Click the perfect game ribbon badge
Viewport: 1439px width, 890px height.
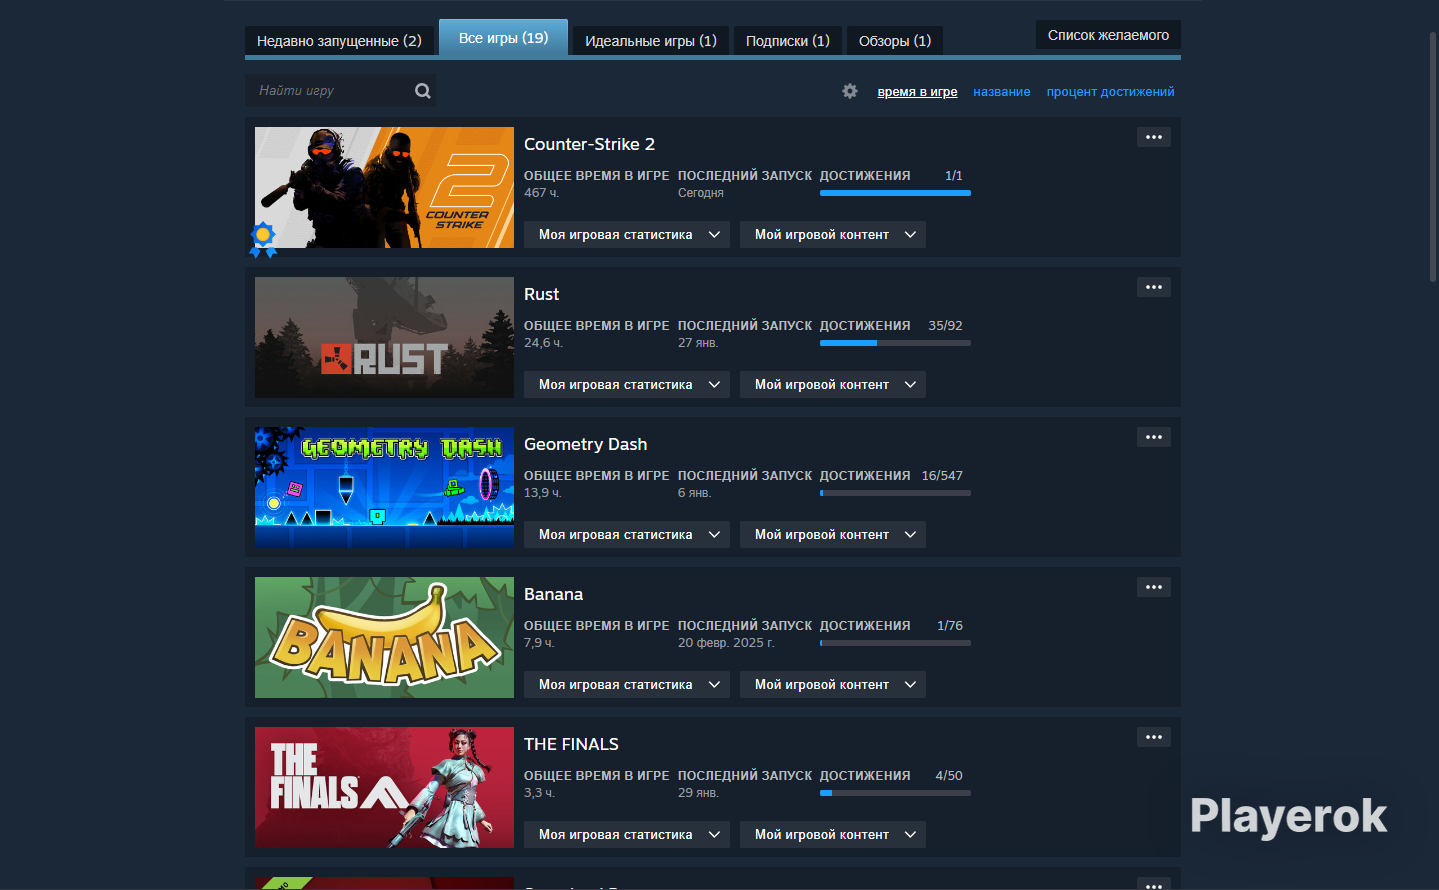tap(263, 238)
